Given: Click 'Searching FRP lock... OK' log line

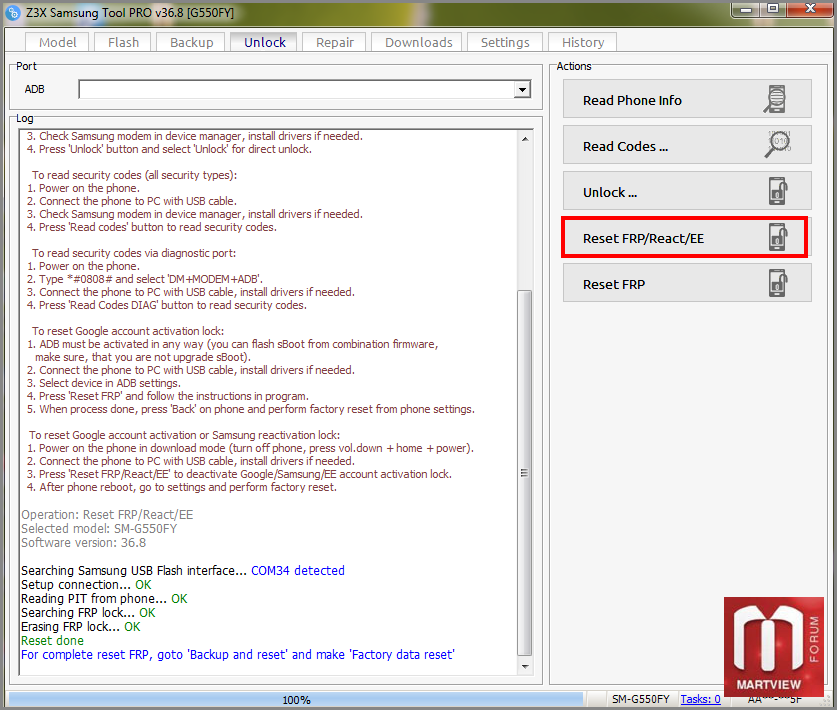Looking at the screenshot, I should [88, 613].
